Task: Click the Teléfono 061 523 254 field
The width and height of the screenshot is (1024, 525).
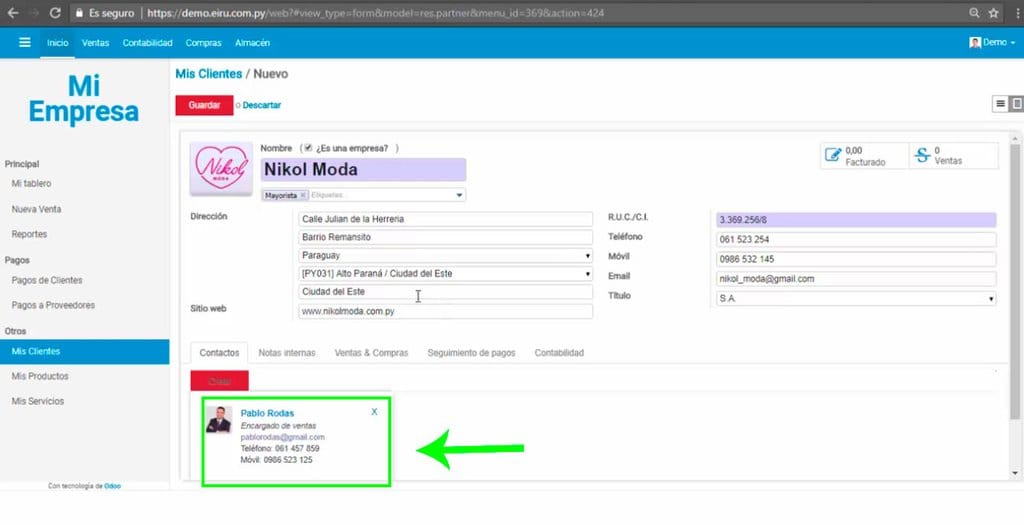Action: click(856, 240)
